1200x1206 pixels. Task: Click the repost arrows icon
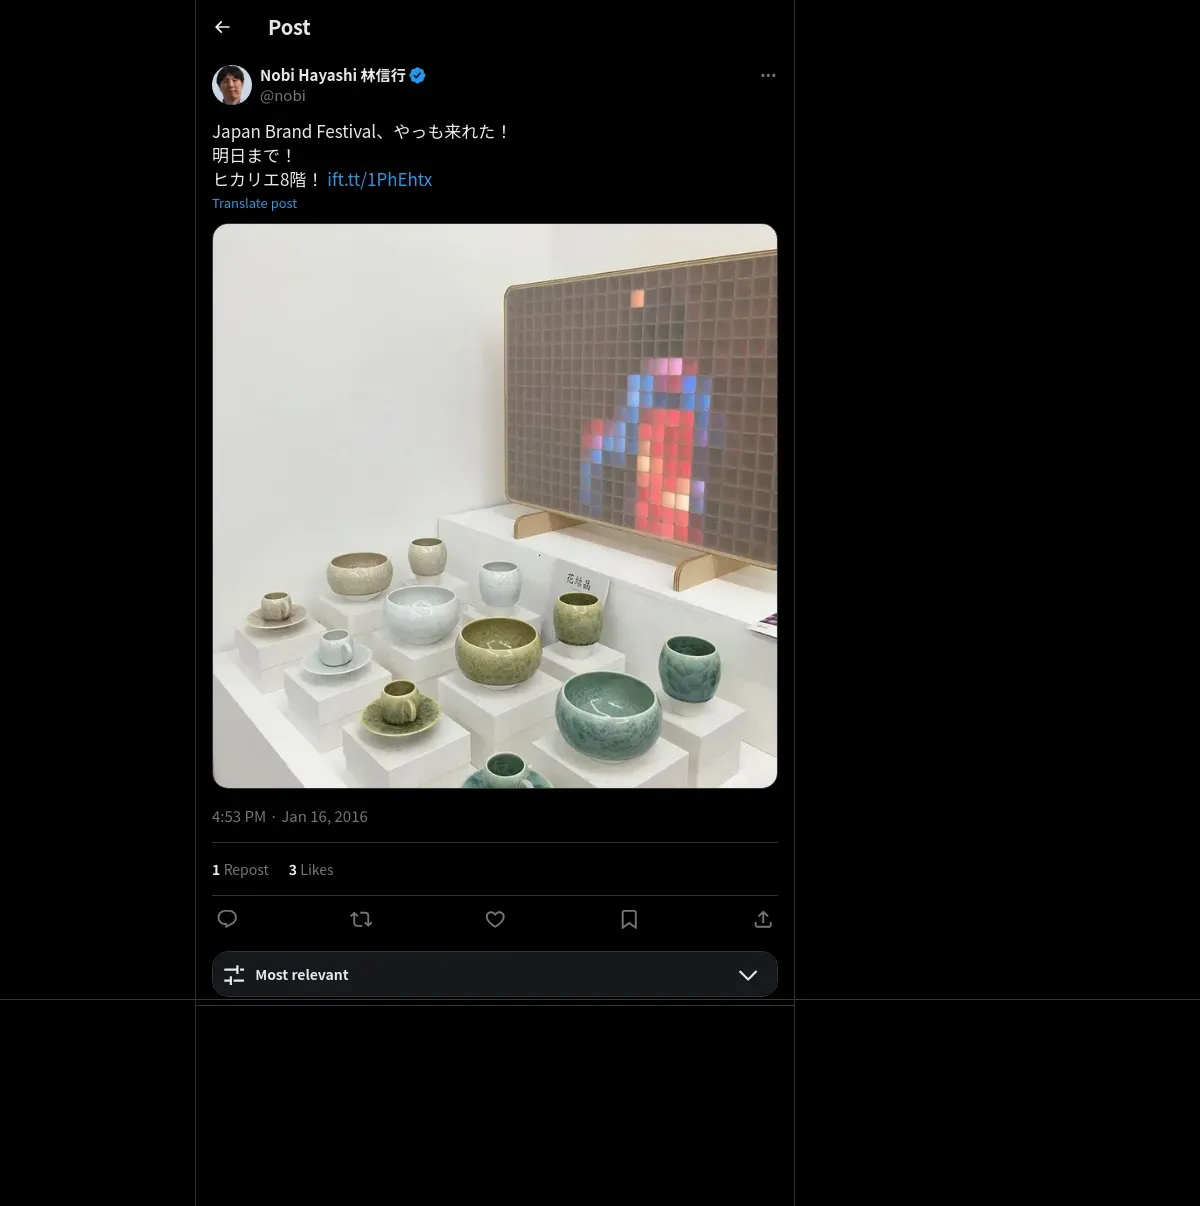tap(361, 919)
